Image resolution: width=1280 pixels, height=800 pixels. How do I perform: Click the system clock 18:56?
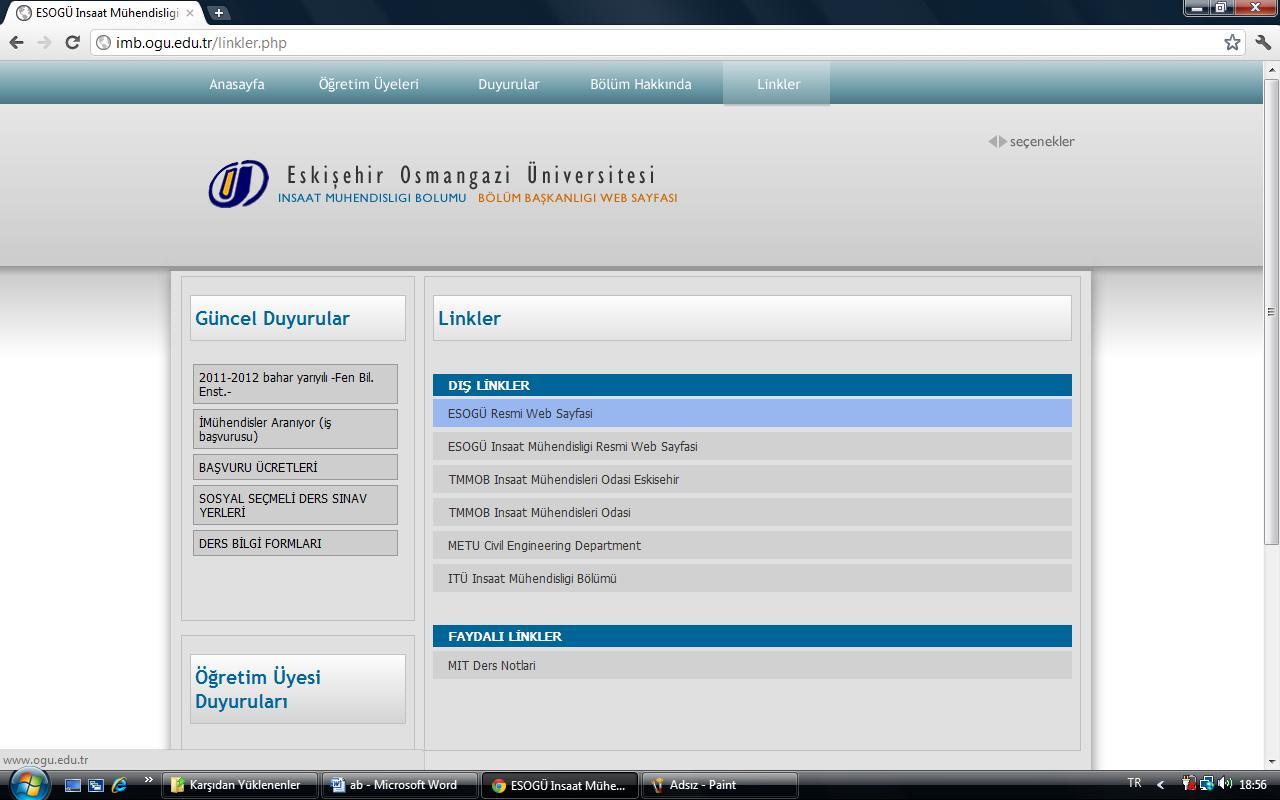[1253, 785]
